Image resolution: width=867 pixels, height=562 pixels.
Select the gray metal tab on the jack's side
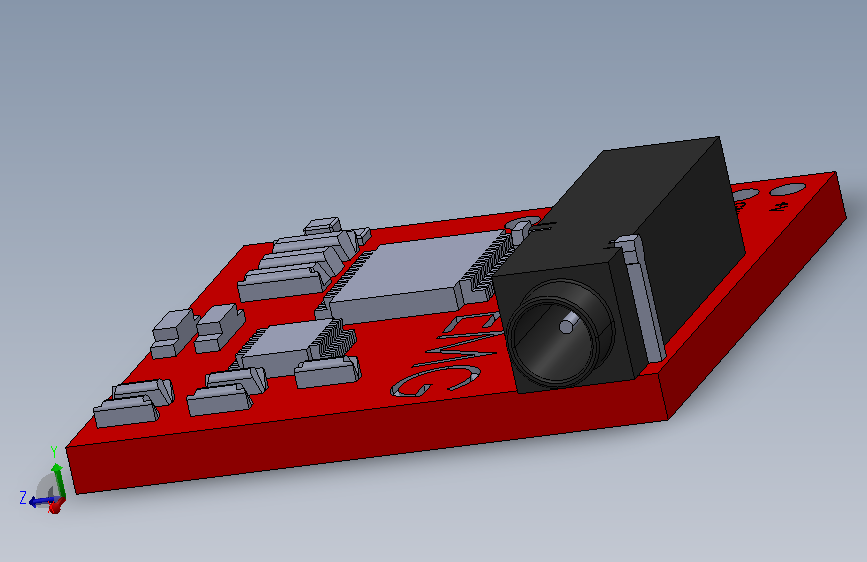pos(642,297)
